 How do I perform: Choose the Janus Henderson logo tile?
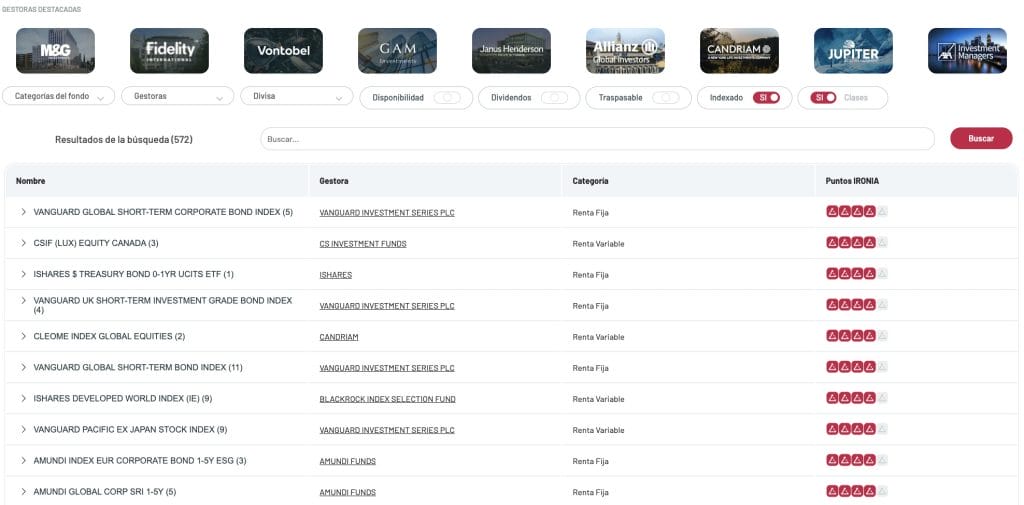(x=511, y=50)
